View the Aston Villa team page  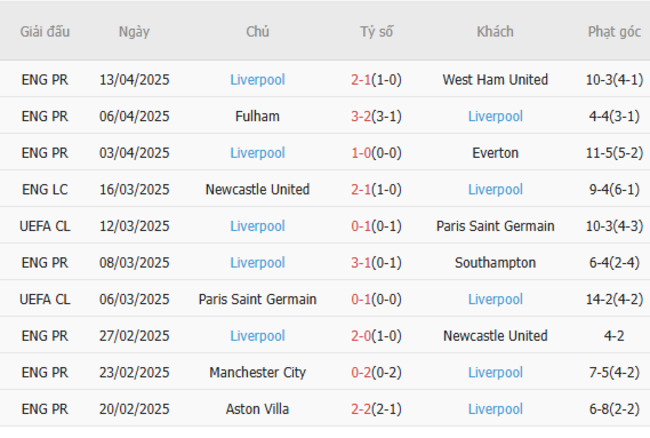click(x=257, y=409)
